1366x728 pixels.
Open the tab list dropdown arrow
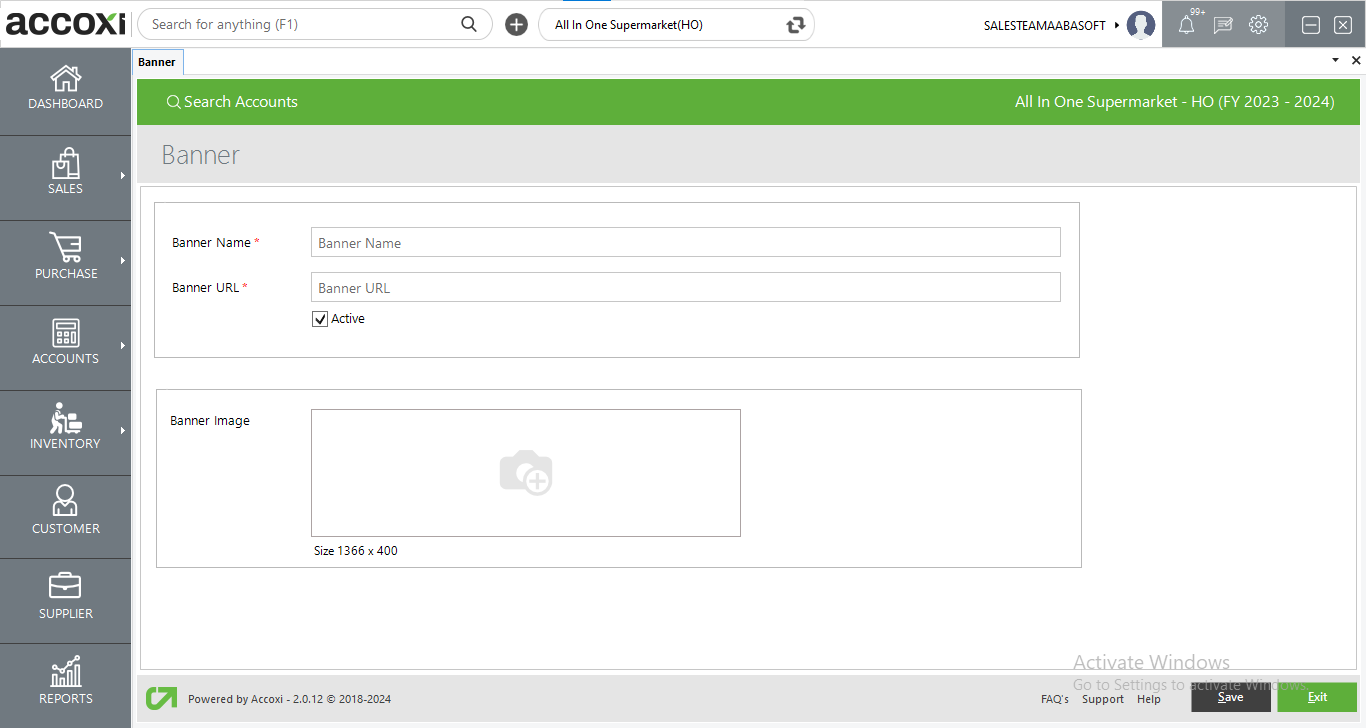(x=1335, y=61)
